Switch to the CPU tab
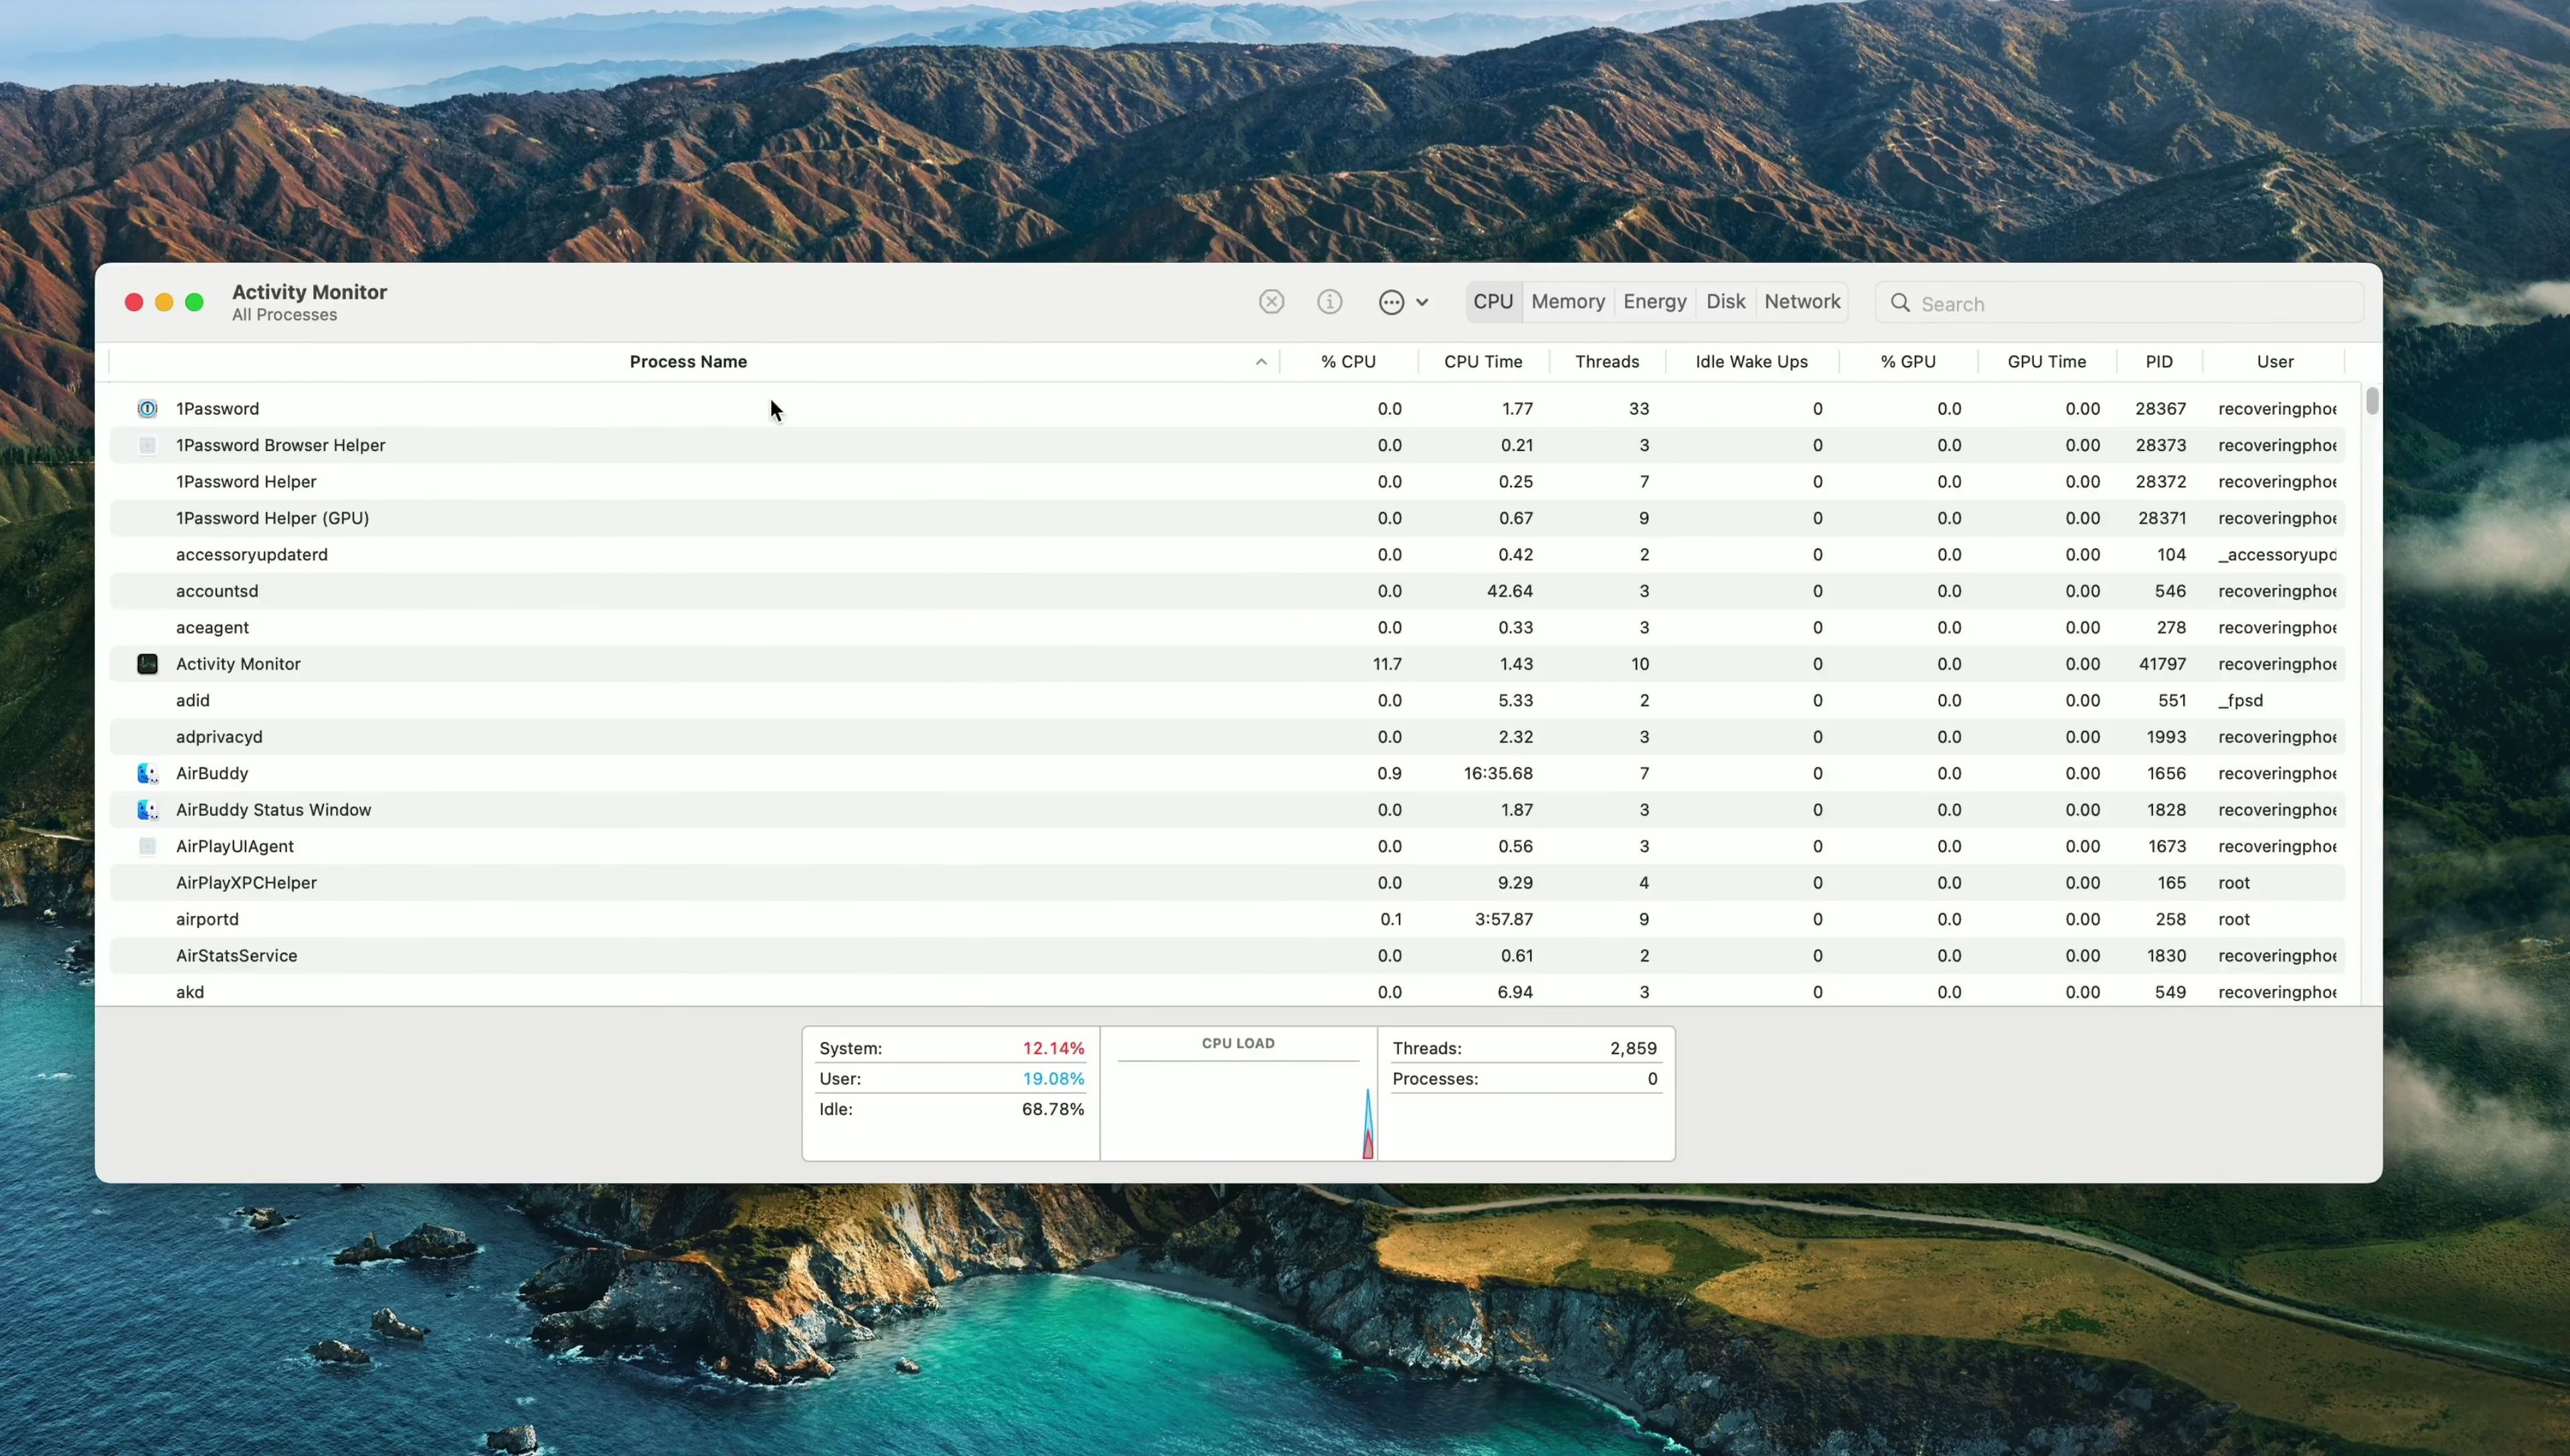 [x=1493, y=302]
